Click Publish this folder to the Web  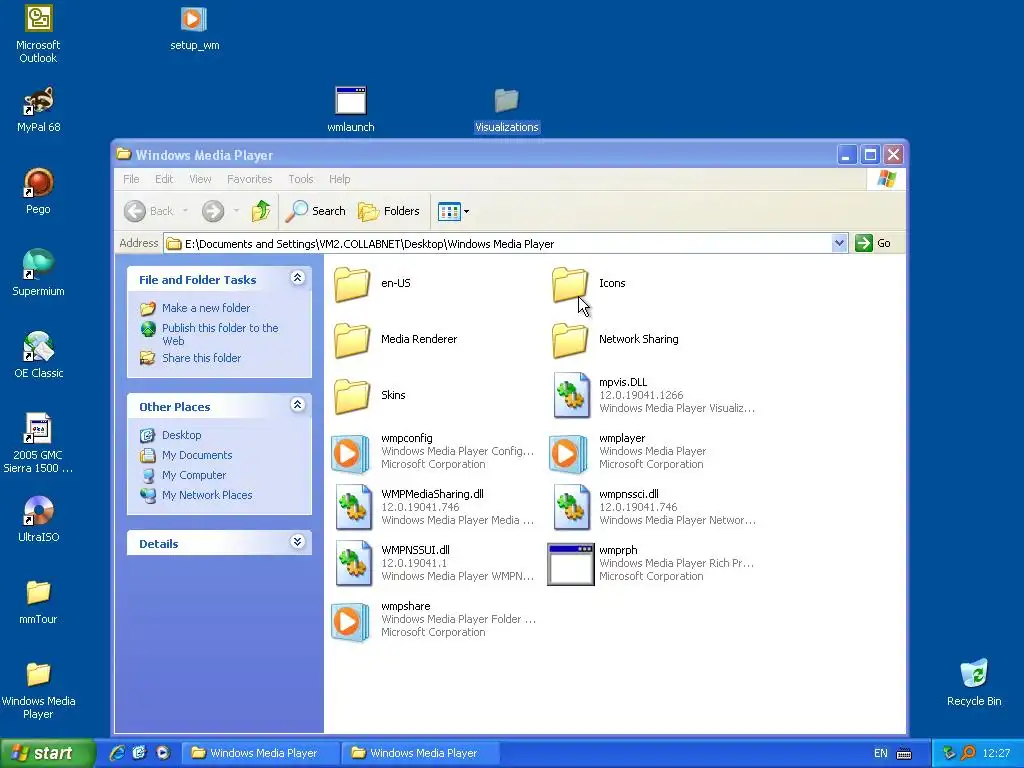220,334
